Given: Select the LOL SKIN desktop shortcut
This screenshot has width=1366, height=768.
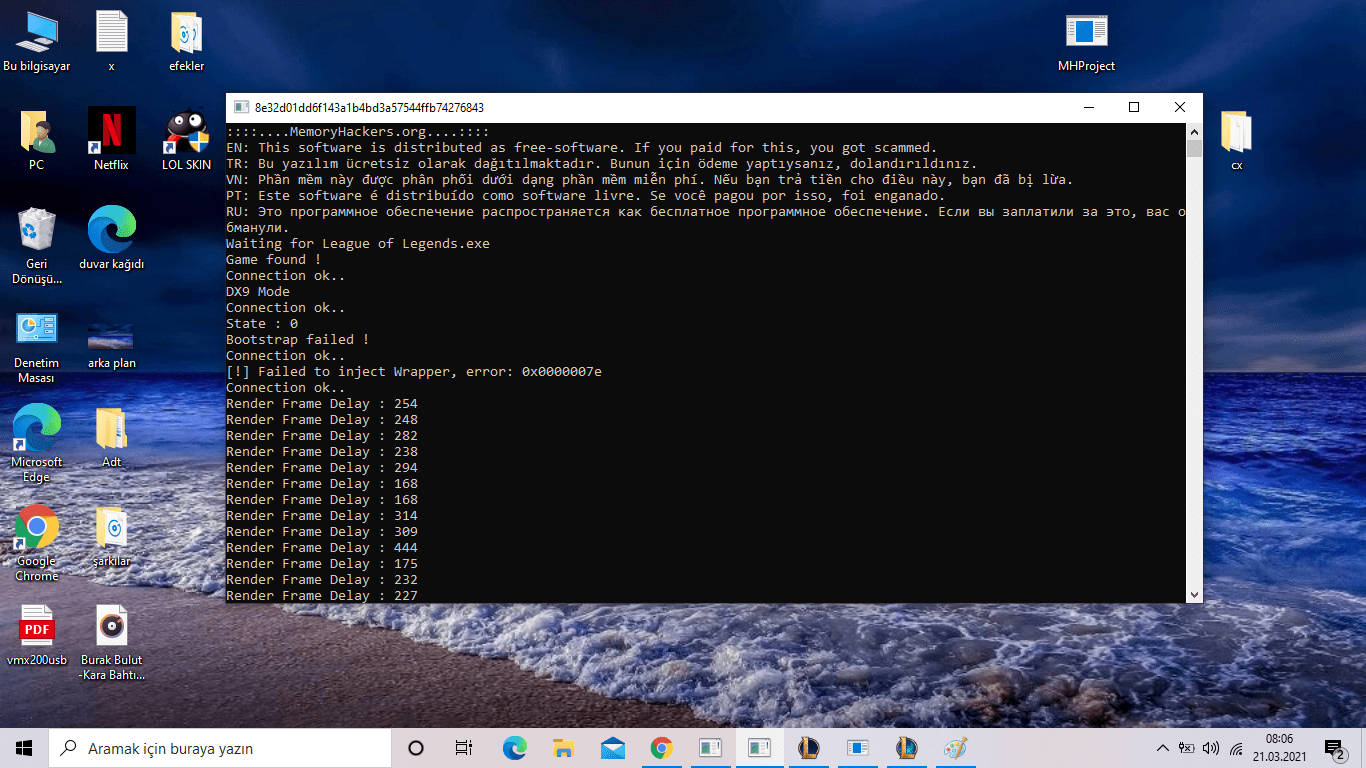Looking at the screenshot, I should tap(187, 139).
